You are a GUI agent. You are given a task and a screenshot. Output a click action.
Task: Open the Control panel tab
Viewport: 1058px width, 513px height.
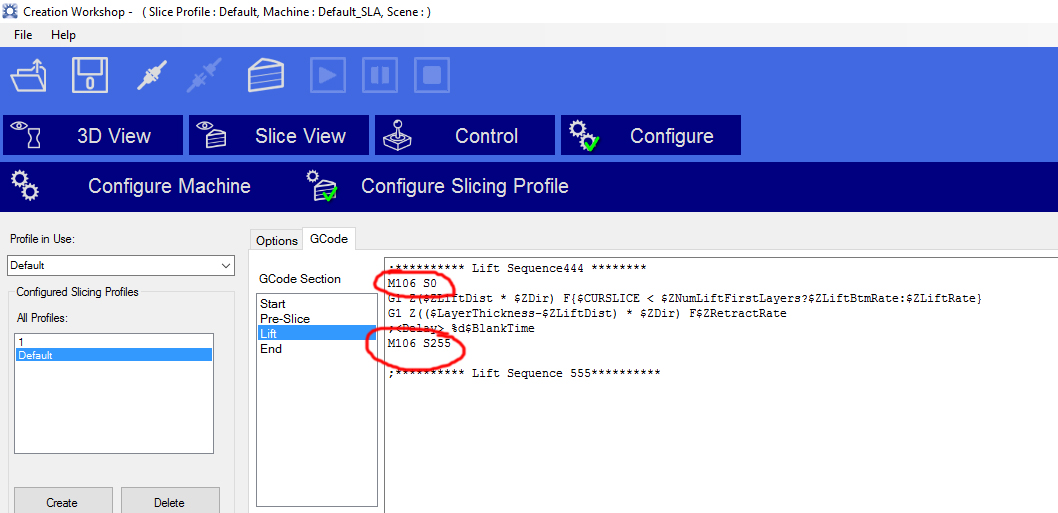point(465,135)
